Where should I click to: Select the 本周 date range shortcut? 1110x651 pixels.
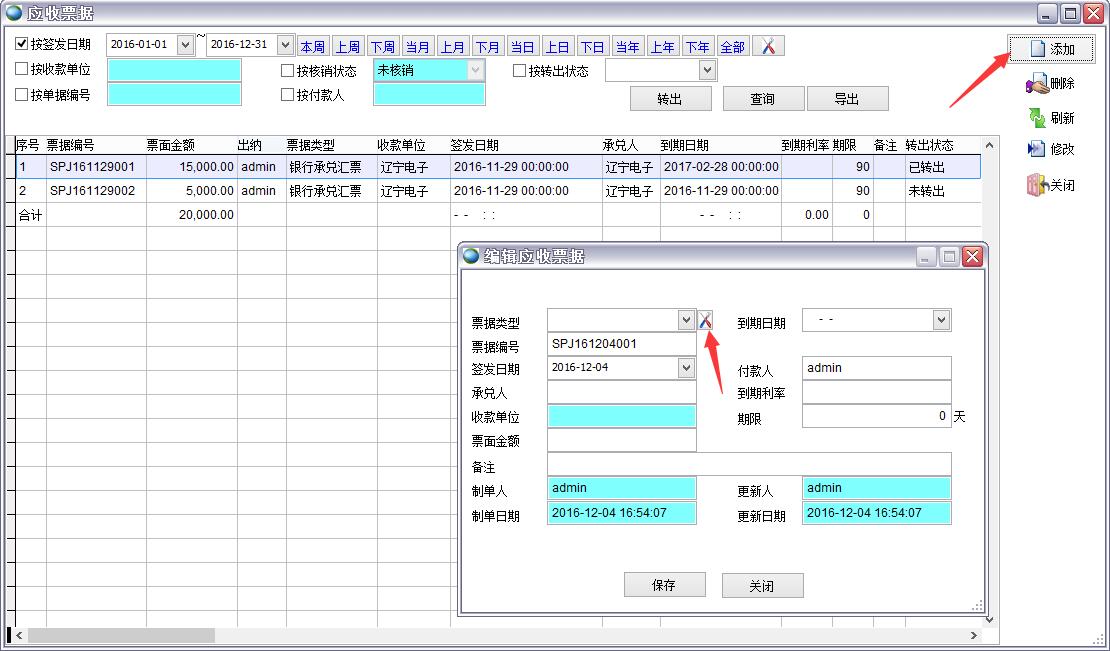tap(313, 47)
